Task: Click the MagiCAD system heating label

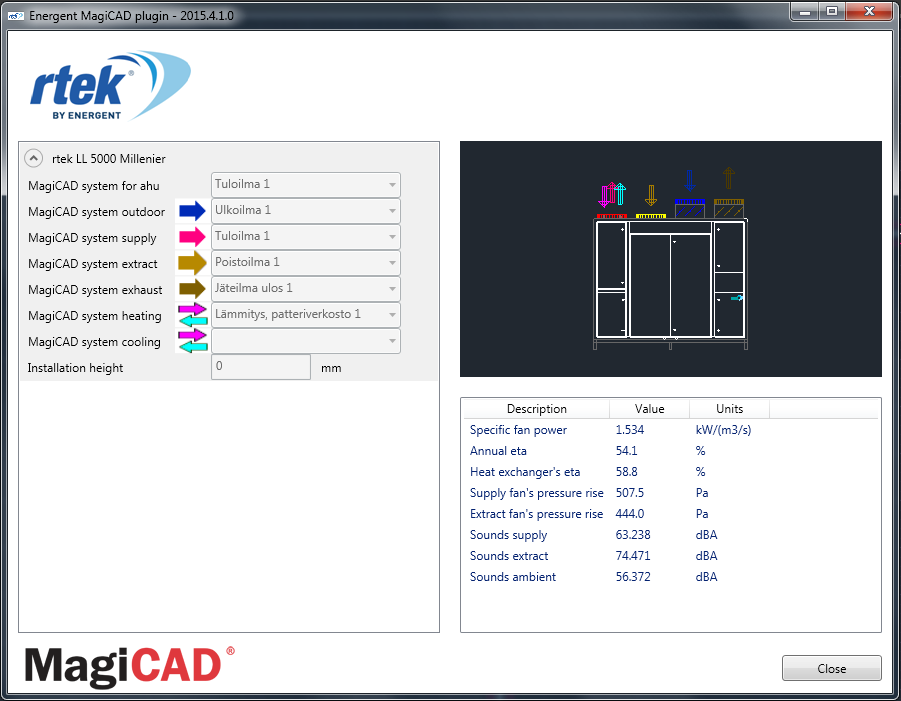Action: [95, 316]
